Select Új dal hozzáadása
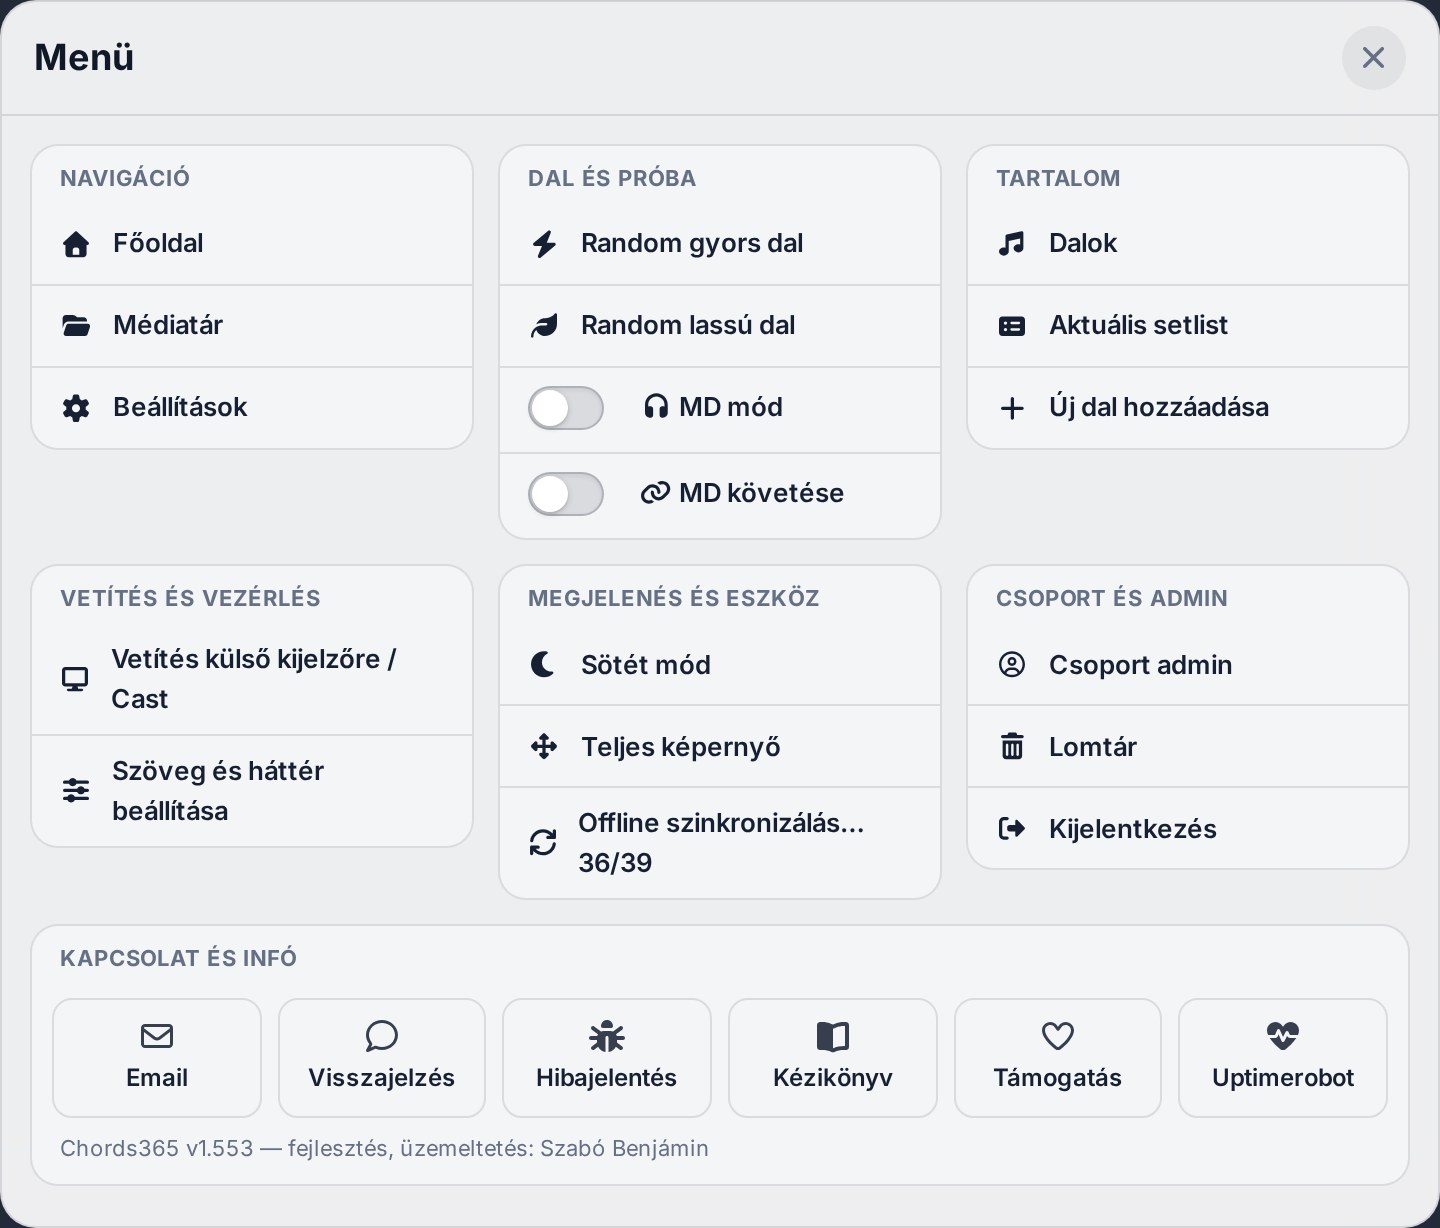 click(1188, 408)
